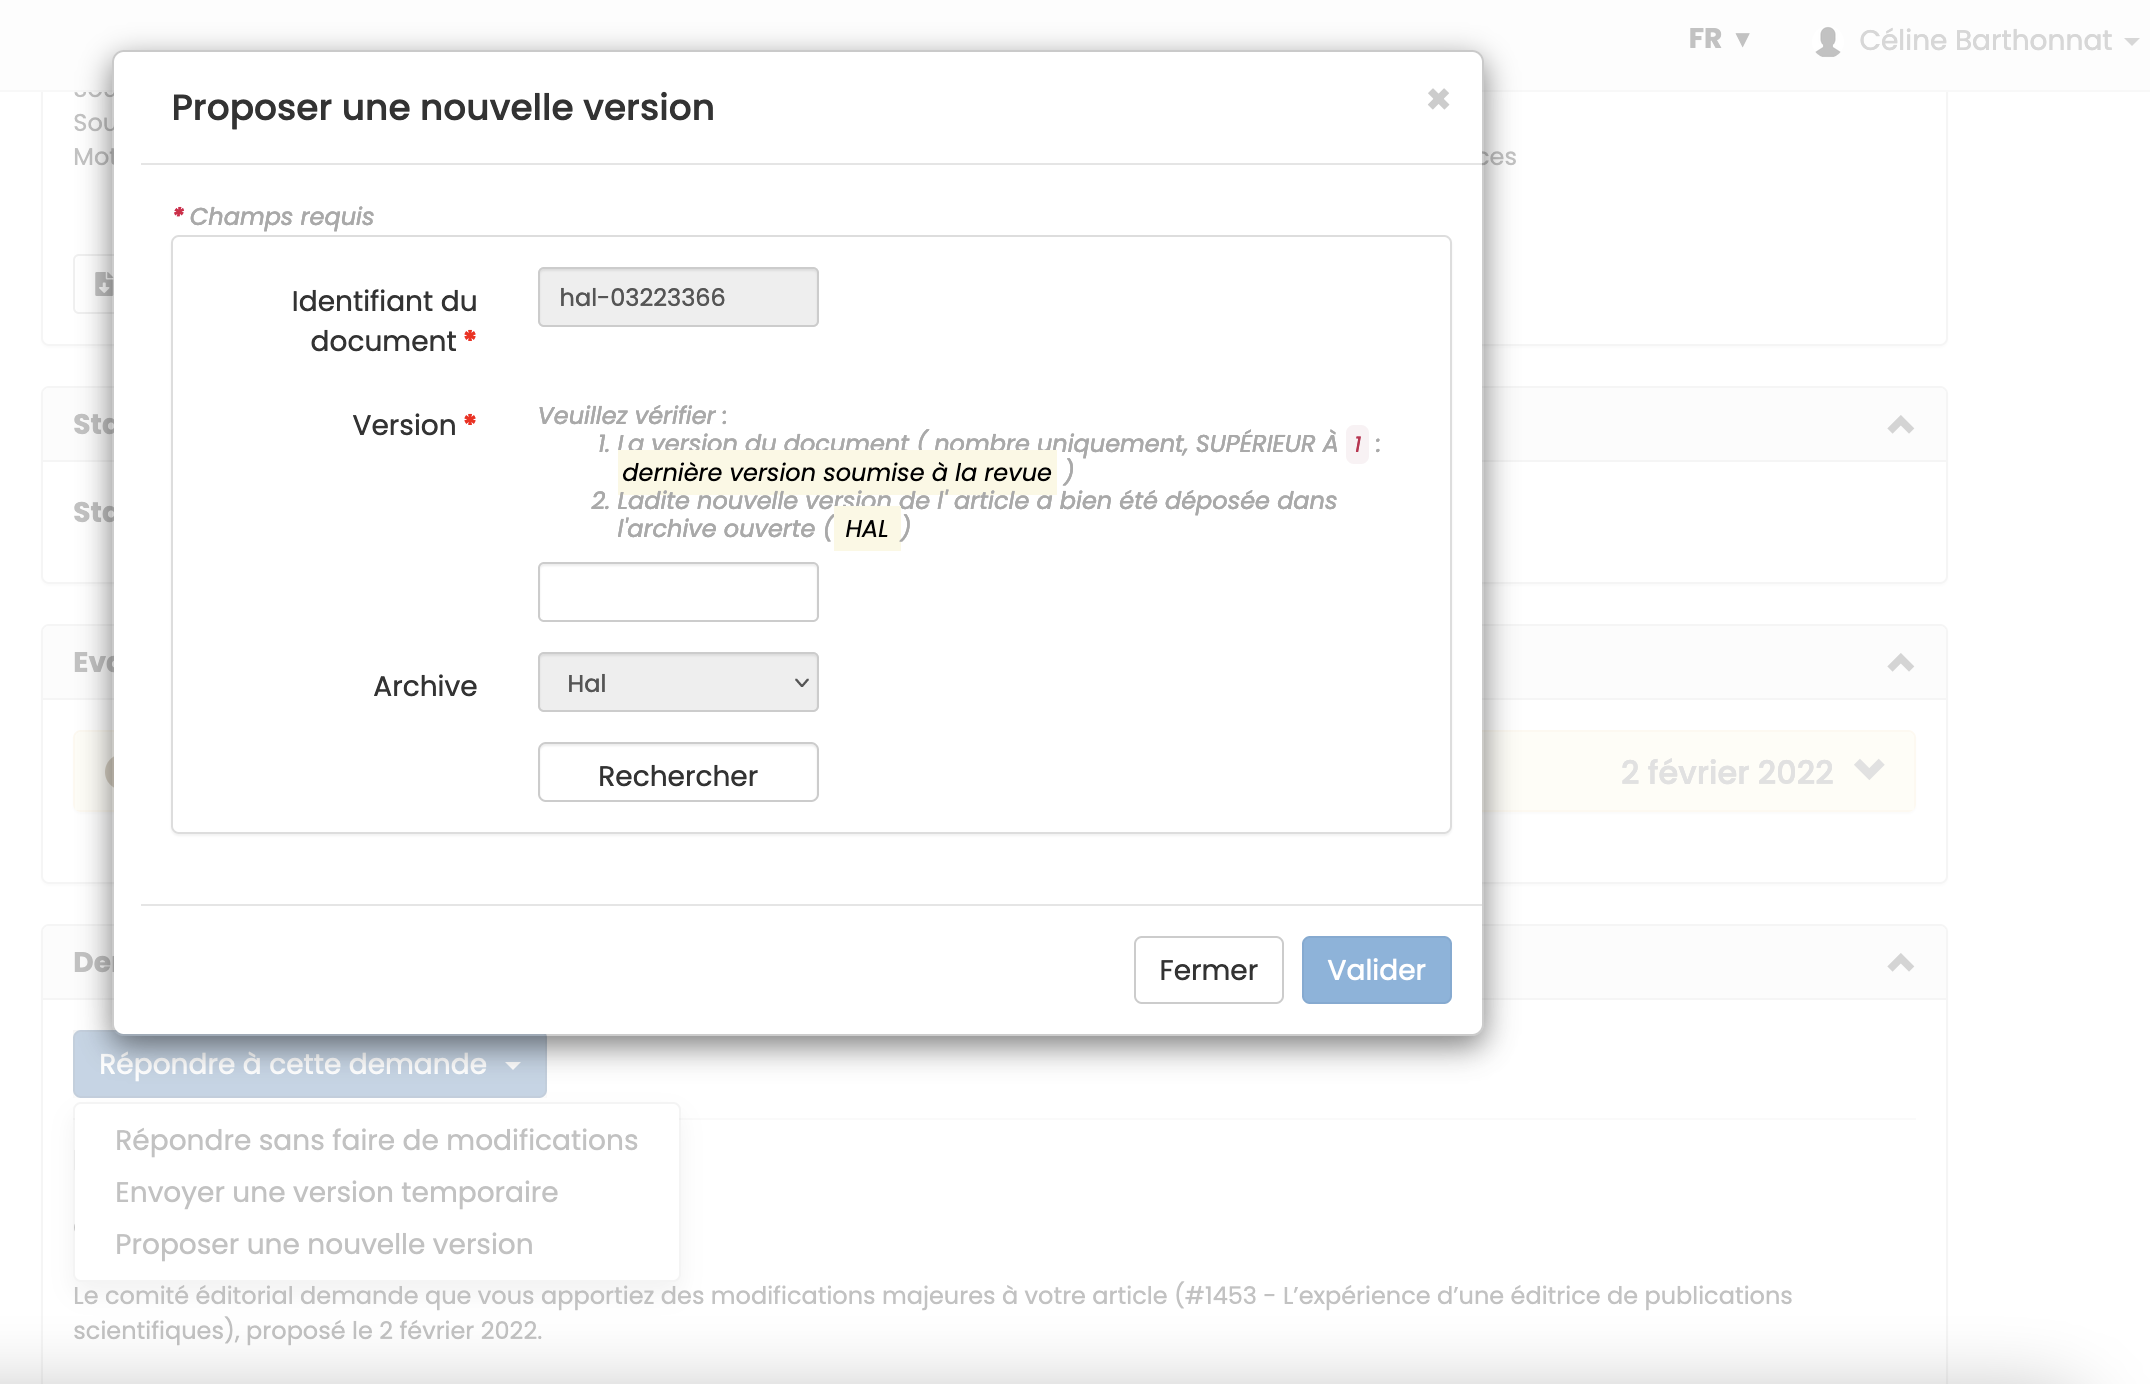Open the Archive dropdown showing Hal
This screenshot has height=1384, width=2150.
coord(678,681)
